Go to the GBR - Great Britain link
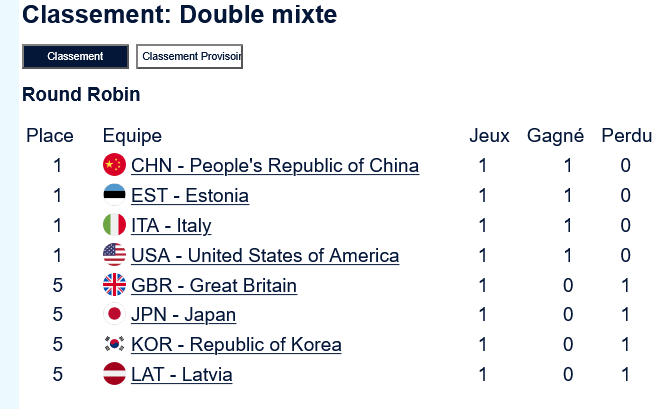The width and height of the screenshot is (664, 409). click(x=214, y=285)
